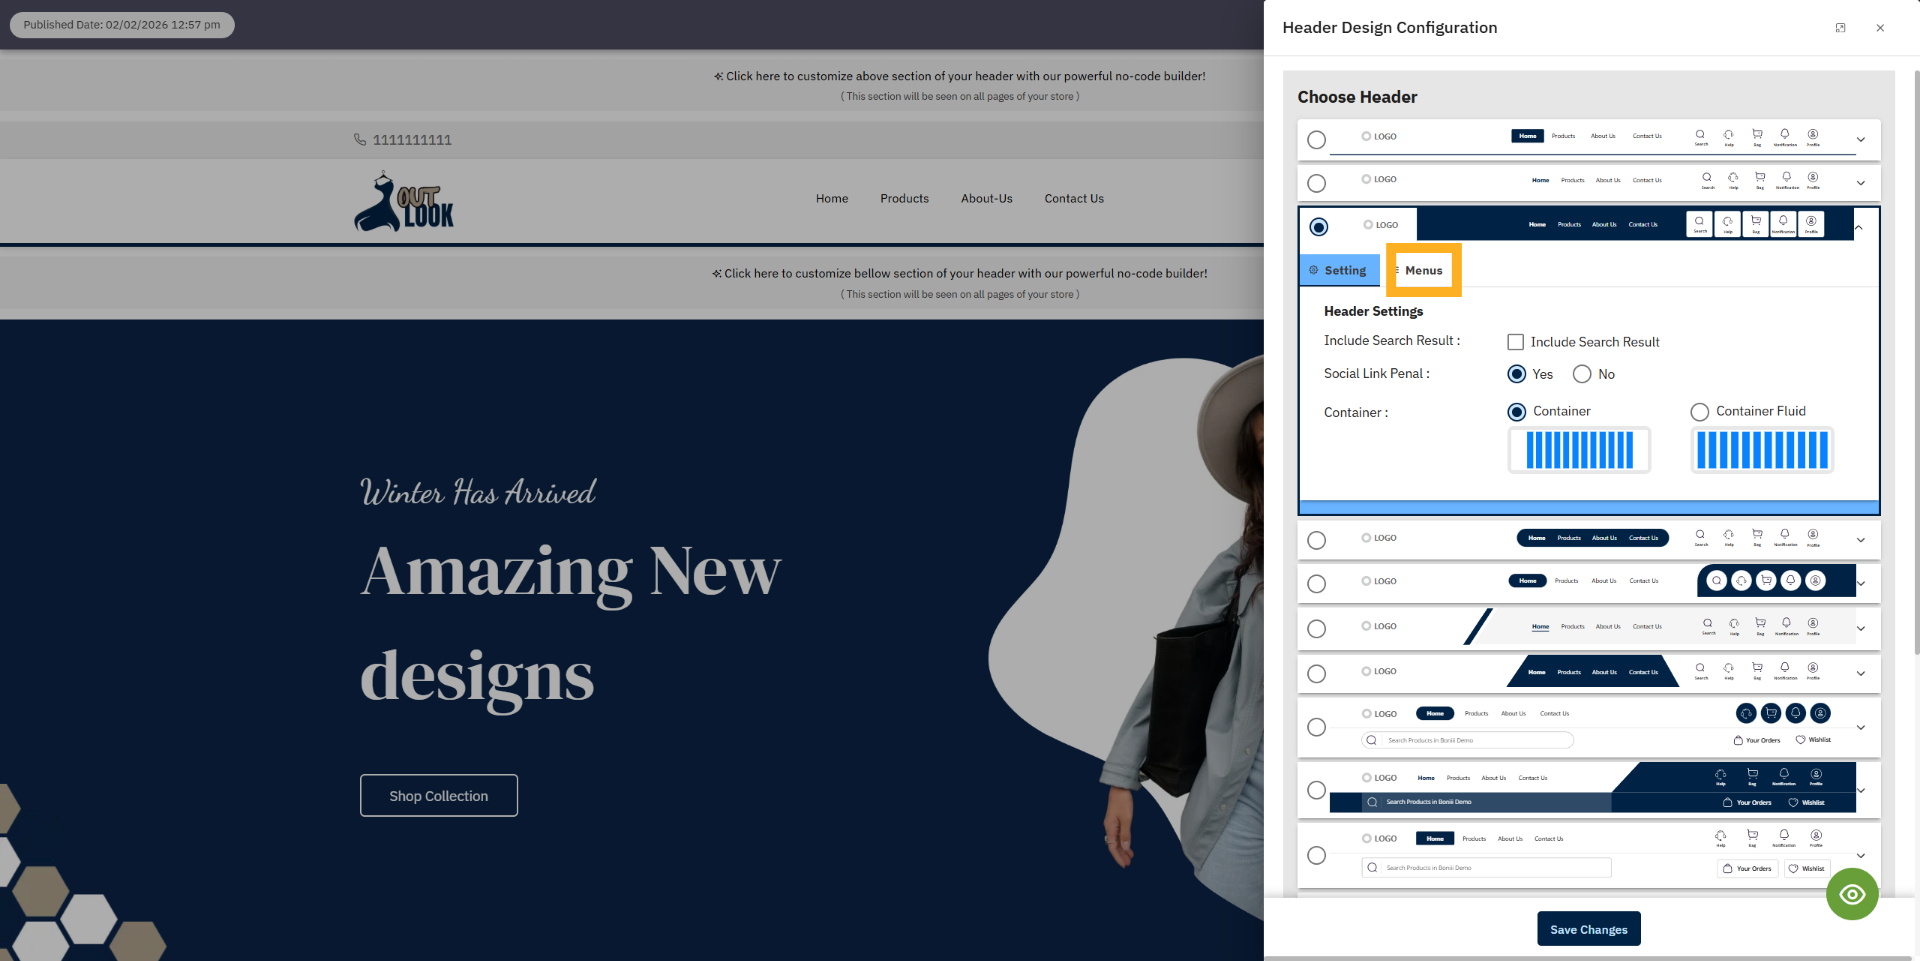Expand the first header option chevron
The image size is (1920, 961).
(x=1861, y=140)
